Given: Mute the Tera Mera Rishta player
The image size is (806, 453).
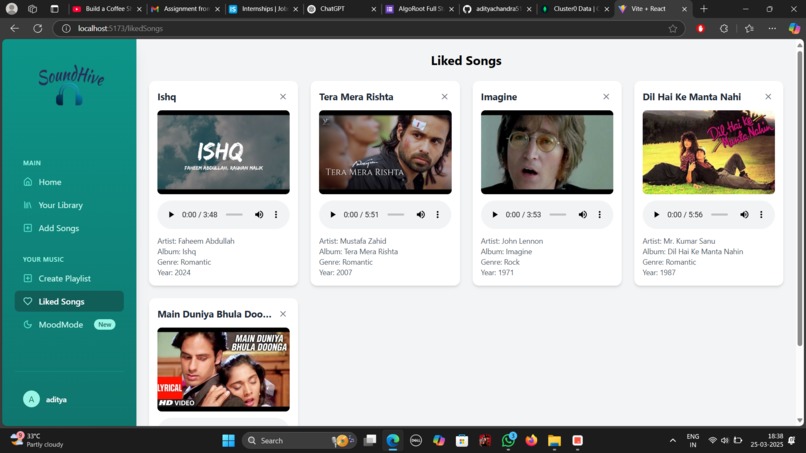Looking at the screenshot, I should tap(420, 214).
